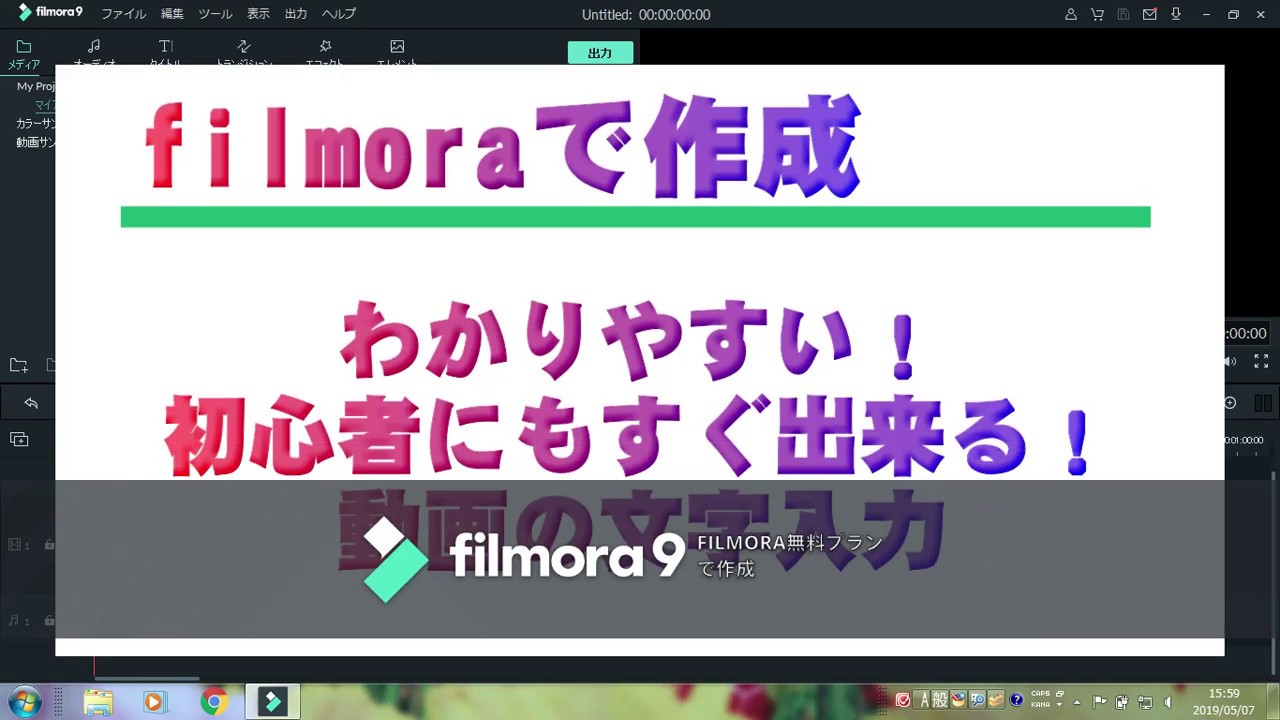Click the timeline zoom-to-fit icon
This screenshot has width=1280, height=720.
point(1263,403)
